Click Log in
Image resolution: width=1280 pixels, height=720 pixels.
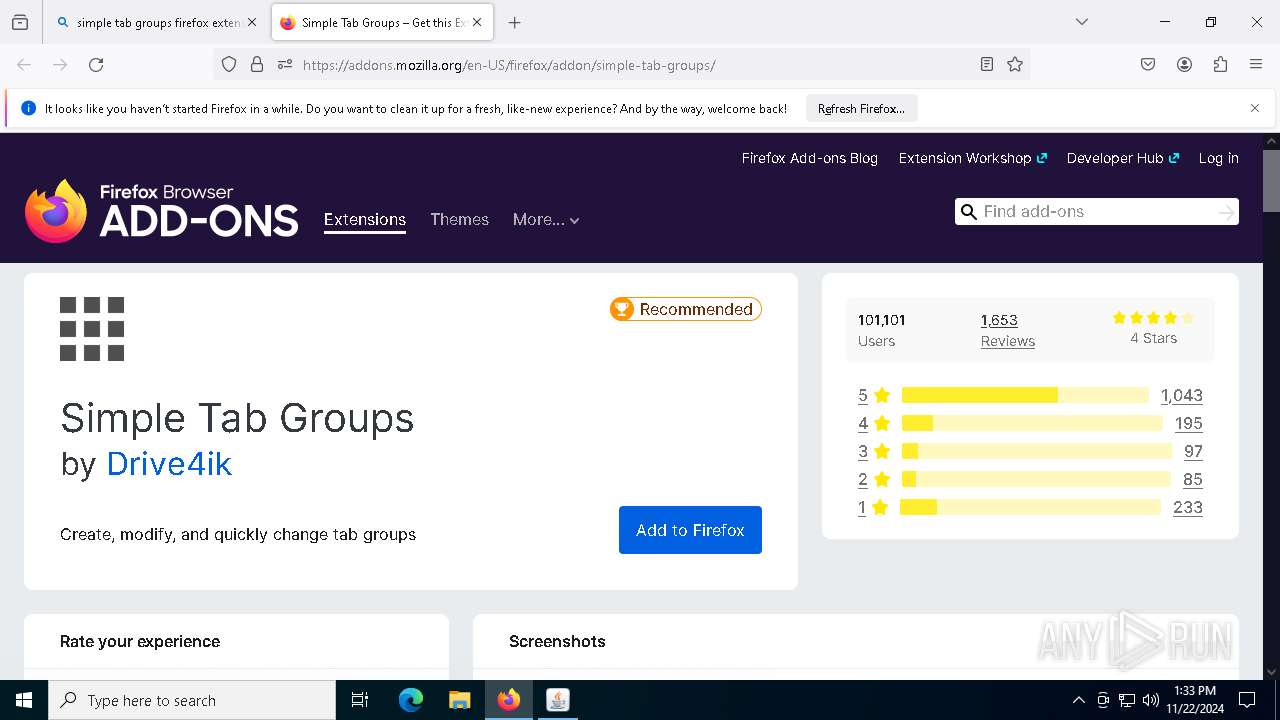click(x=1219, y=158)
